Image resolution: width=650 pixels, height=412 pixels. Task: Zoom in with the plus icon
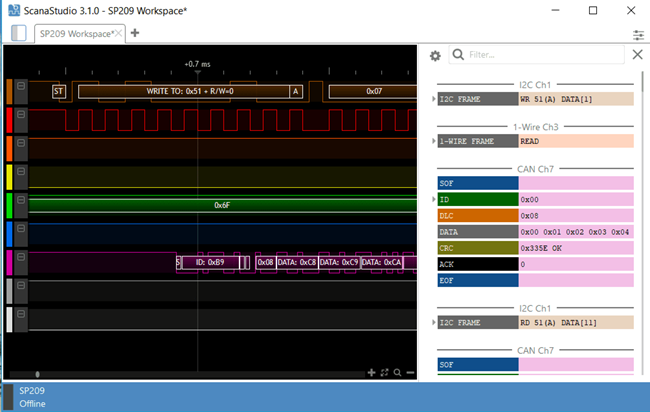pos(371,373)
